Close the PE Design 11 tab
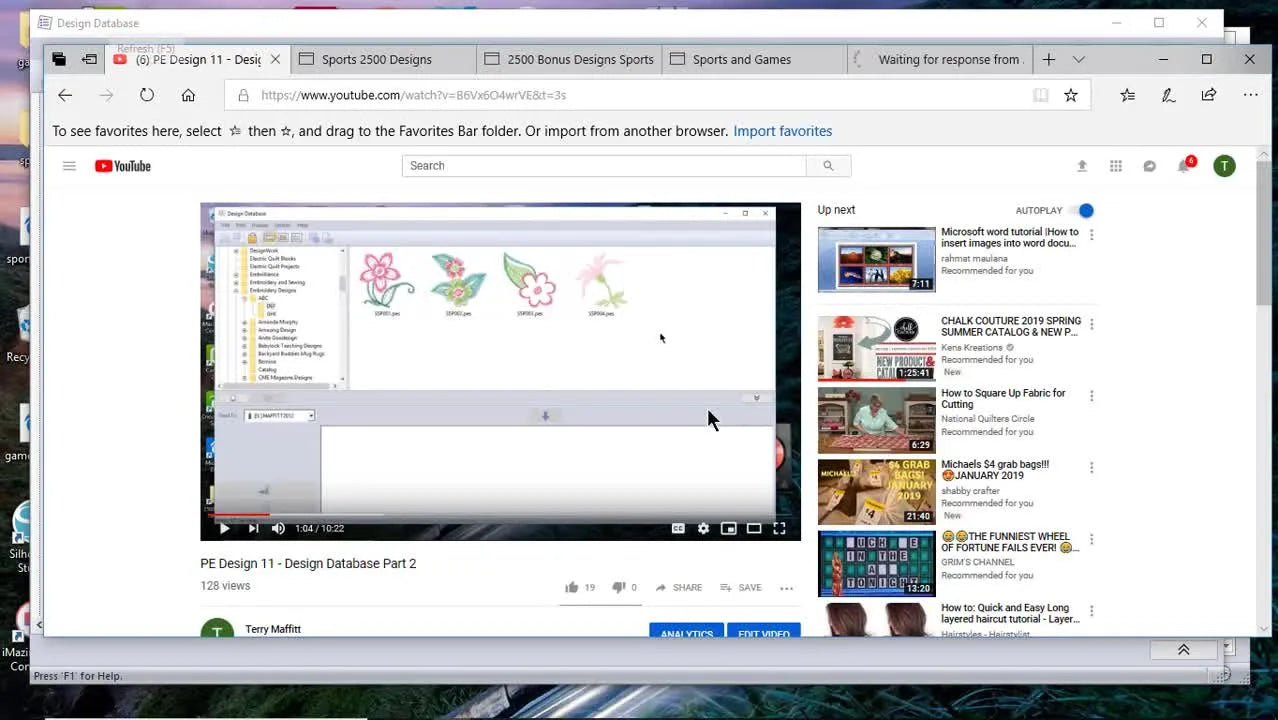This screenshot has height=720, width=1278. point(275,59)
